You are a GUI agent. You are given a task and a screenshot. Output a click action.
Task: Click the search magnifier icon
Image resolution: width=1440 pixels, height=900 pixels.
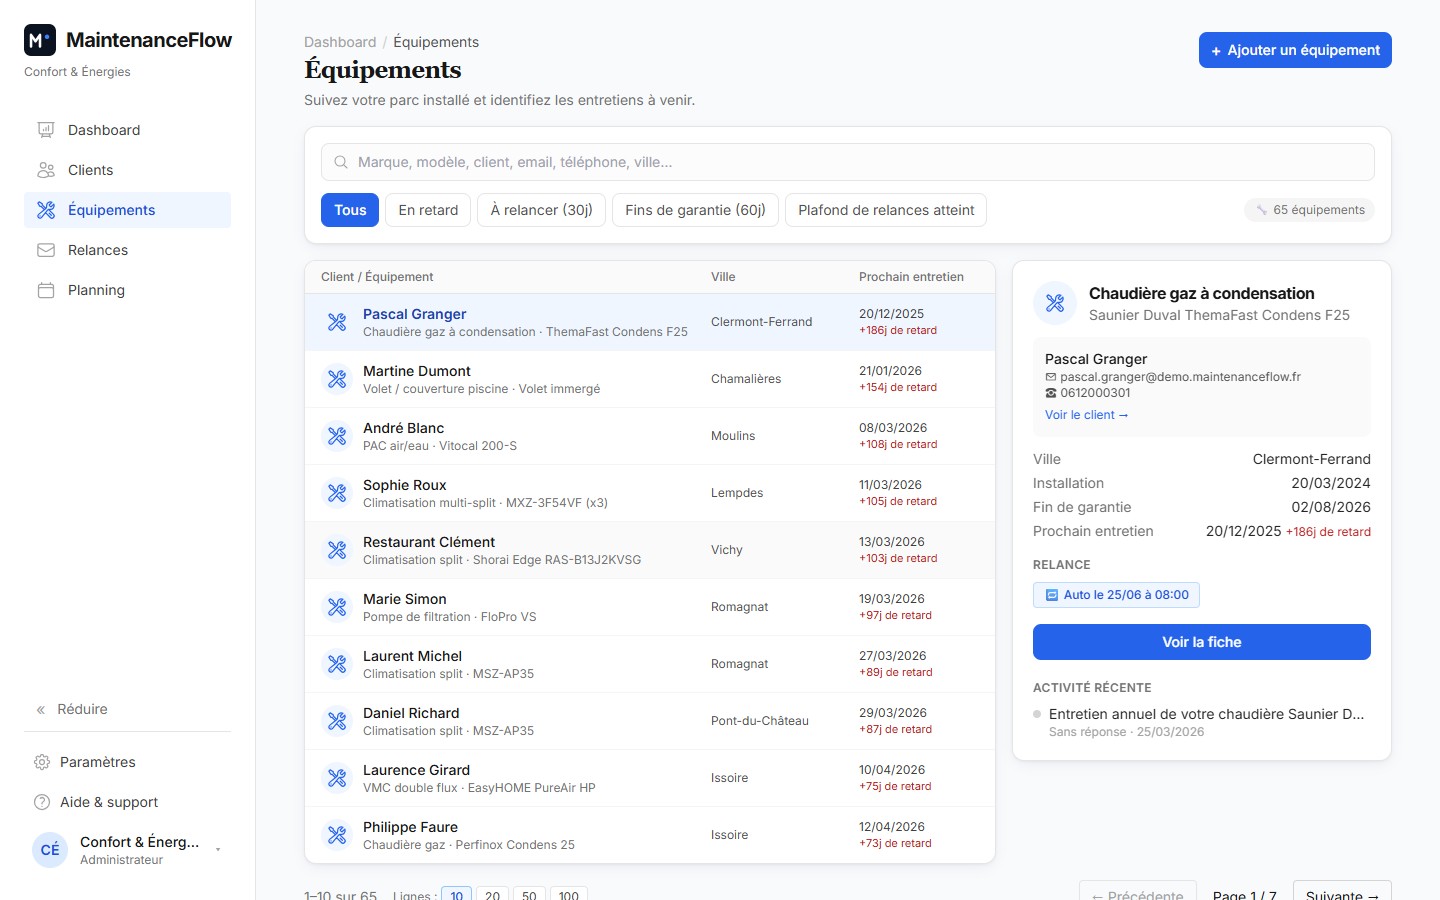point(341,162)
